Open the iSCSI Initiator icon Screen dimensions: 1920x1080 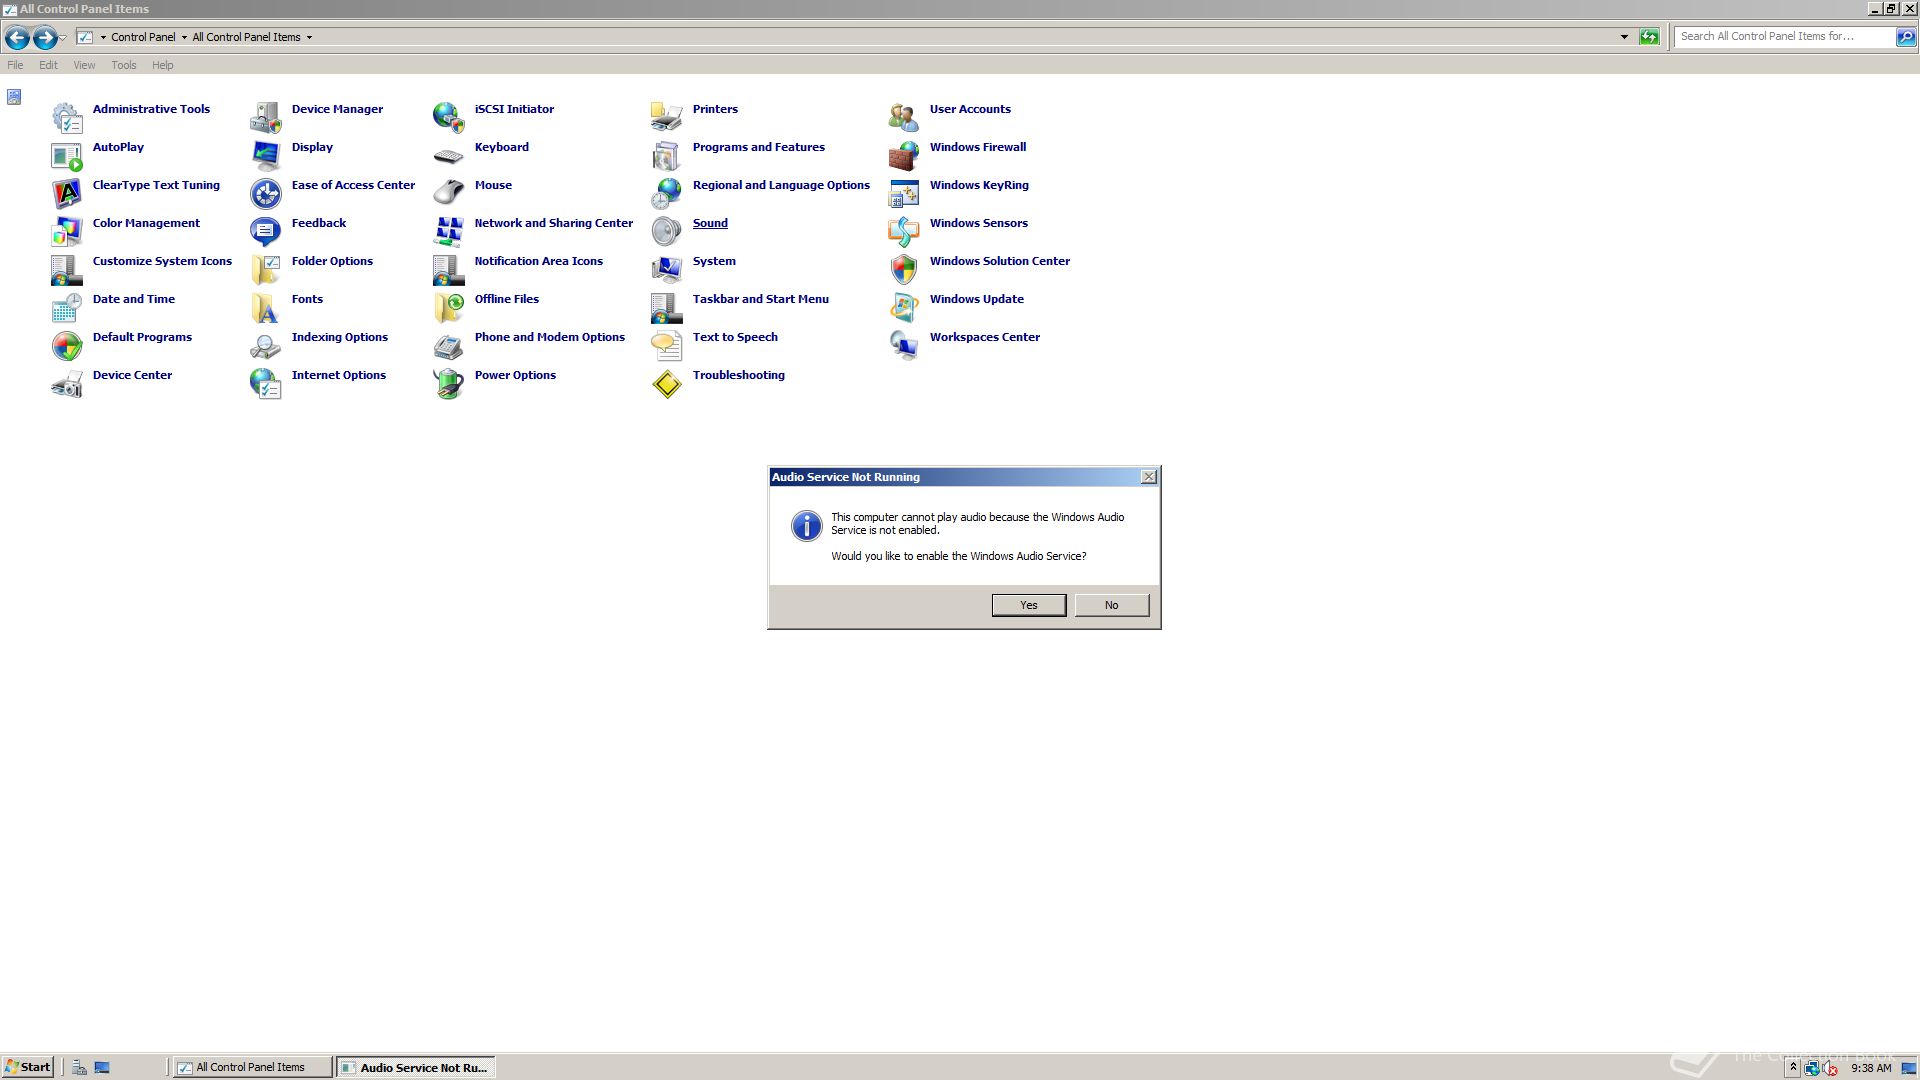tap(449, 117)
